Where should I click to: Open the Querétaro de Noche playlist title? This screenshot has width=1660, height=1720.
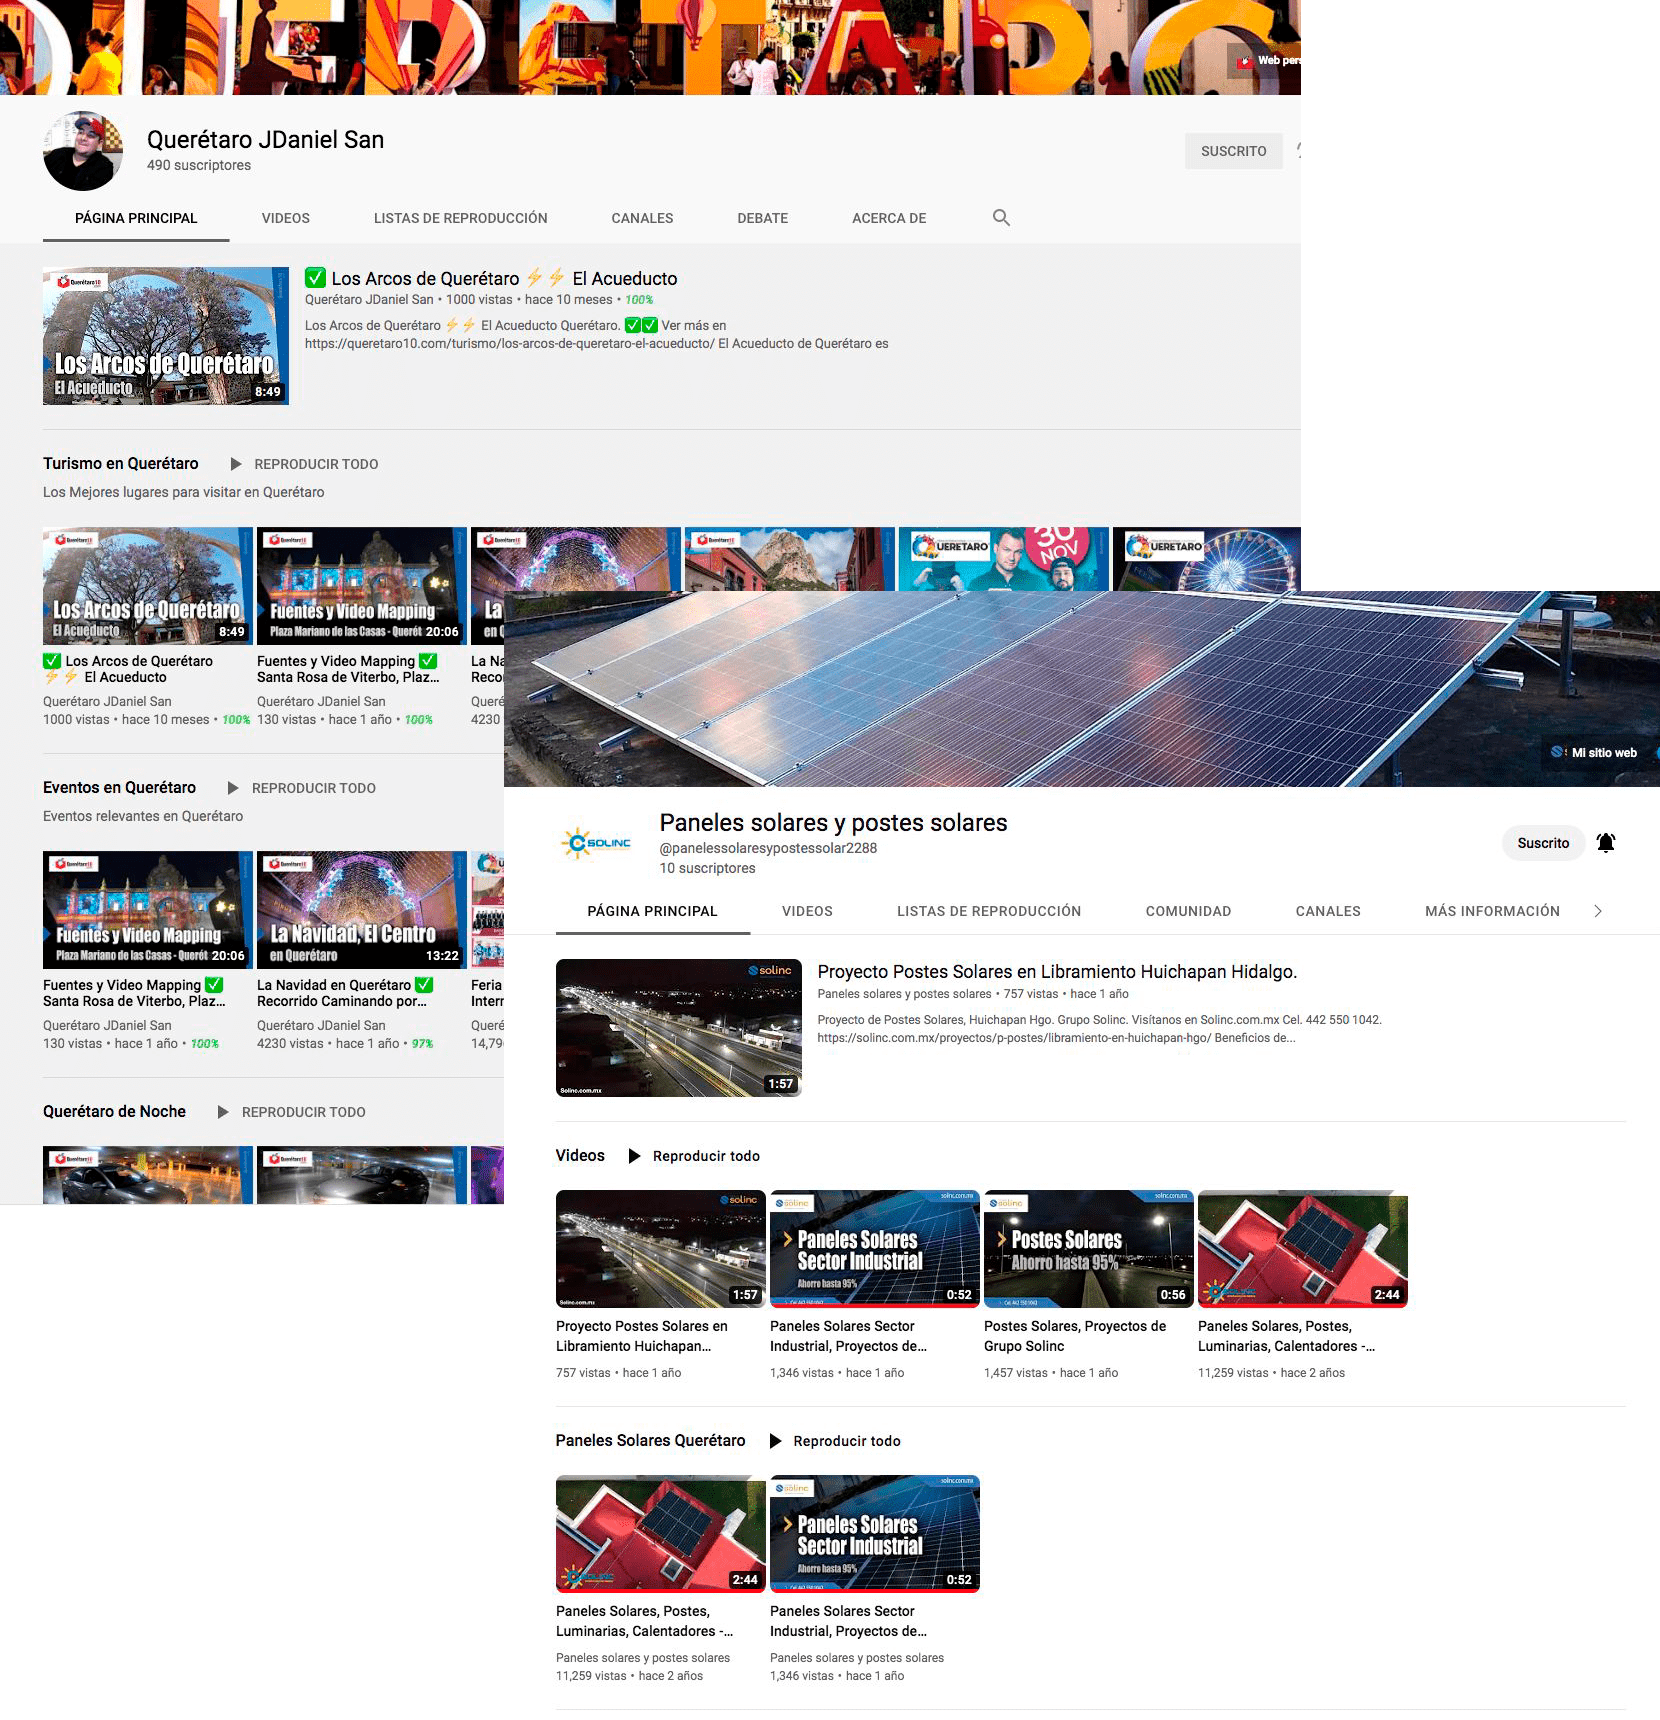click(x=115, y=1111)
